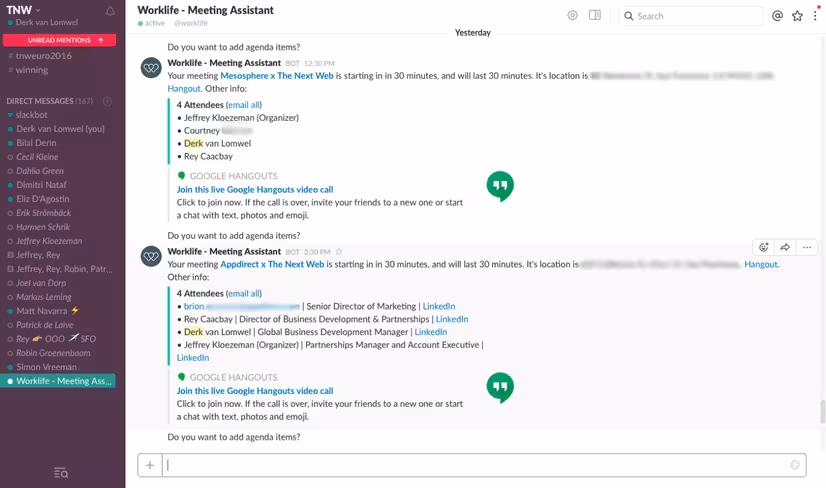Select Worklife - Meeting Ass... in sidebar
This screenshot has width=826, height=488.
click(58, 381)
